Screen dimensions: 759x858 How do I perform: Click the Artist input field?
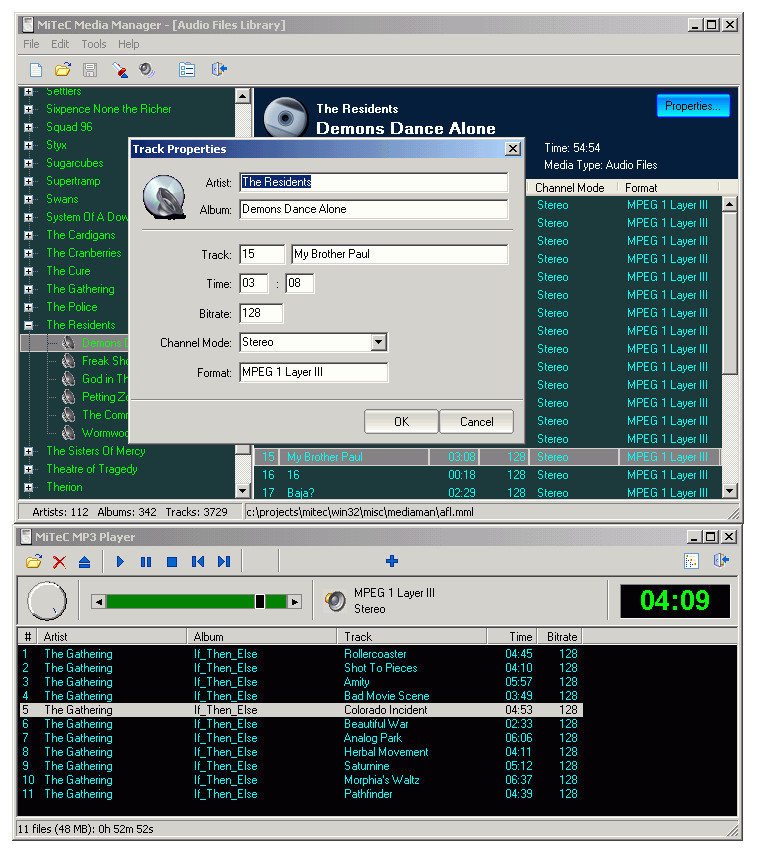[374, 182]
